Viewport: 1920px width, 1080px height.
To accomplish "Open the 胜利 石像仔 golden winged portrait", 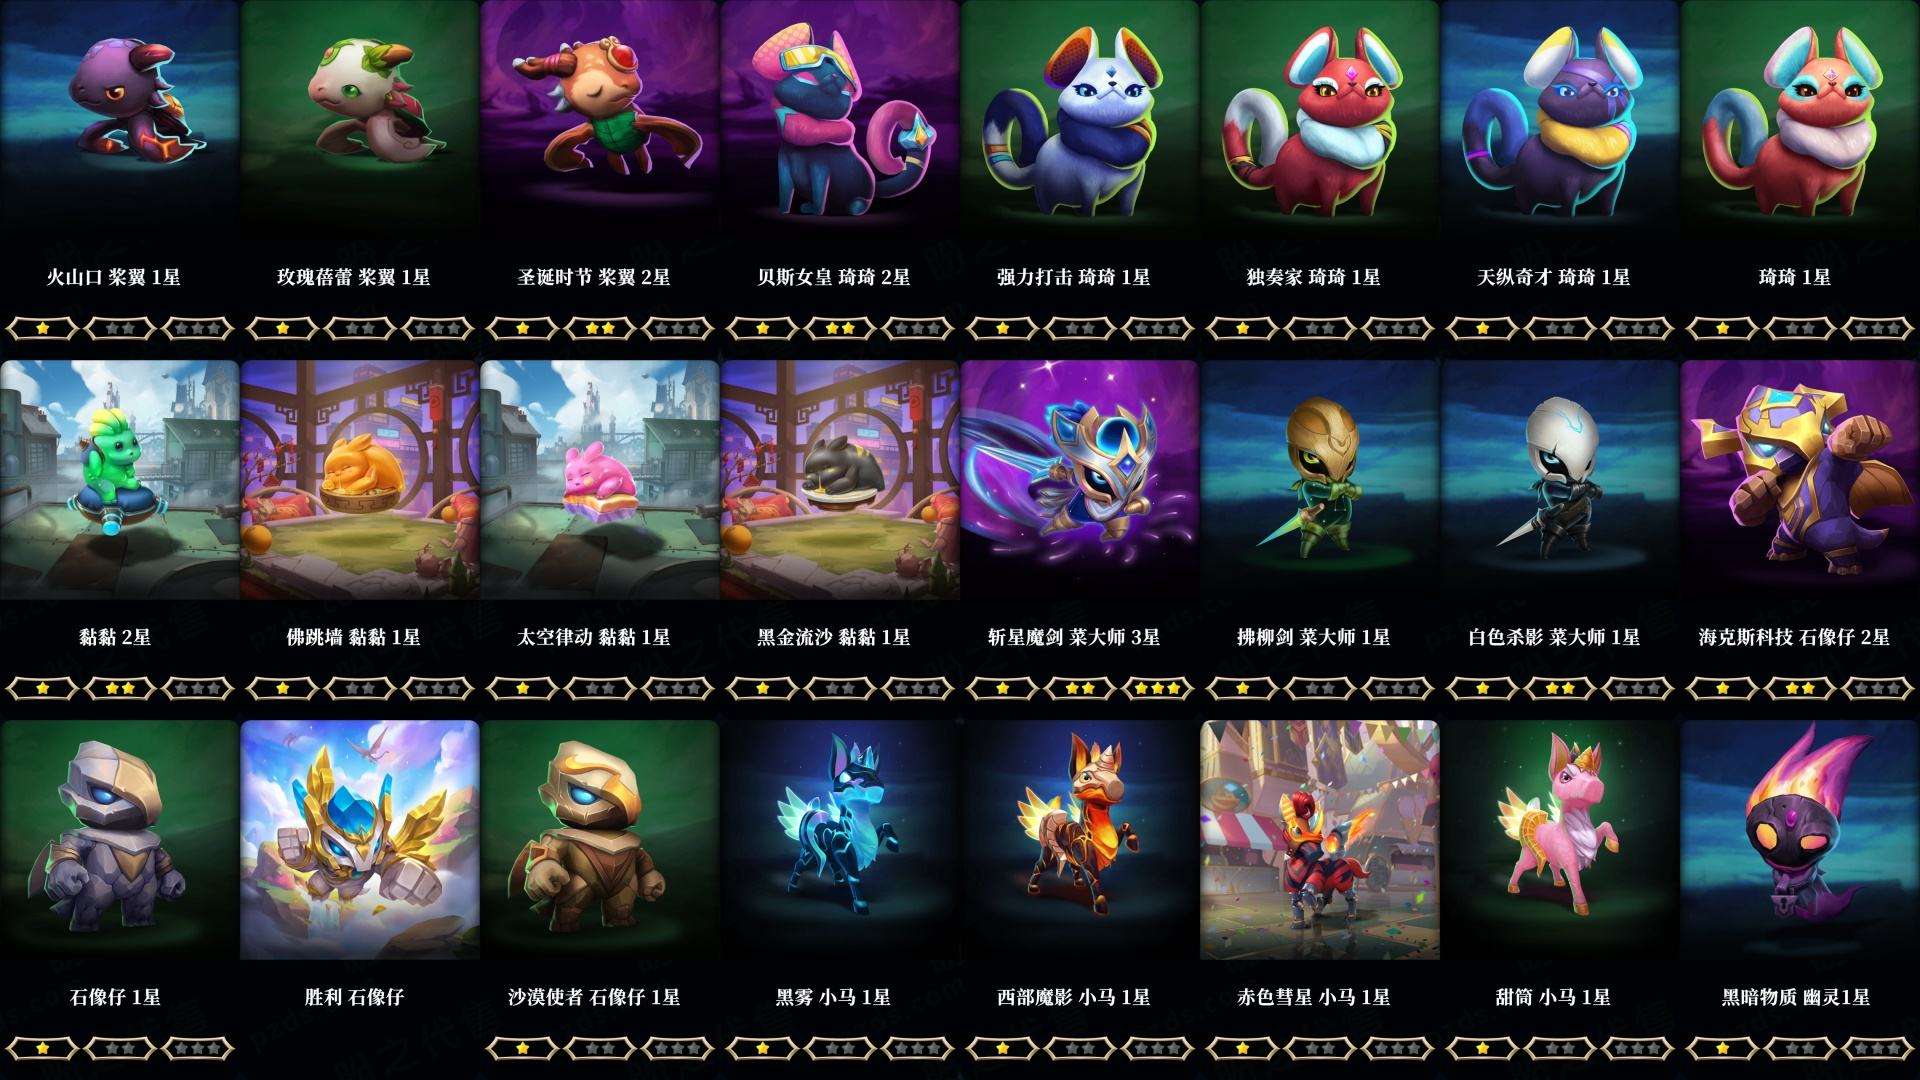I will [x=360, y=840].
